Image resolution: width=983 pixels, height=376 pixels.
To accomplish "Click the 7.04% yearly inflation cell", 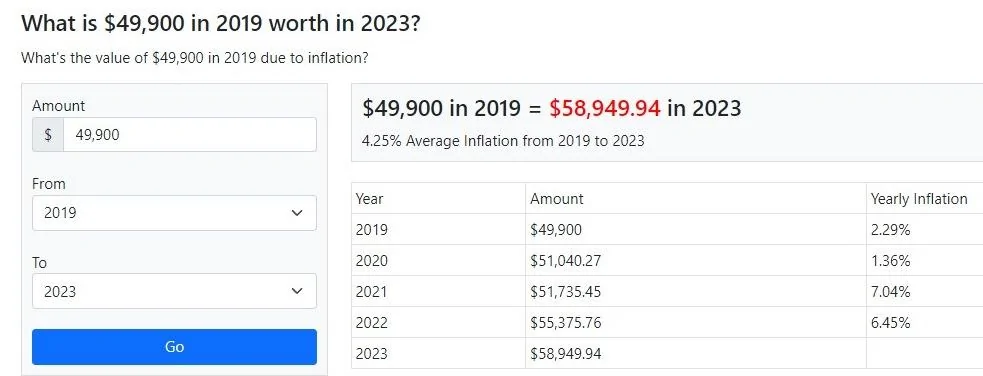I will click(x=924, y=291).
